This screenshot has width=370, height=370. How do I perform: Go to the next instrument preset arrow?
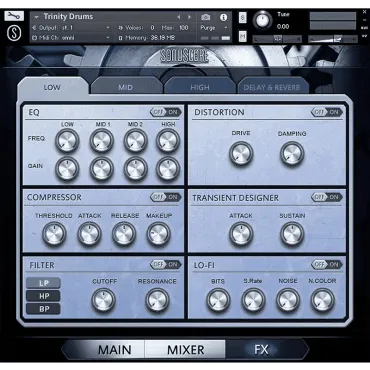click(x=189, y=17)
